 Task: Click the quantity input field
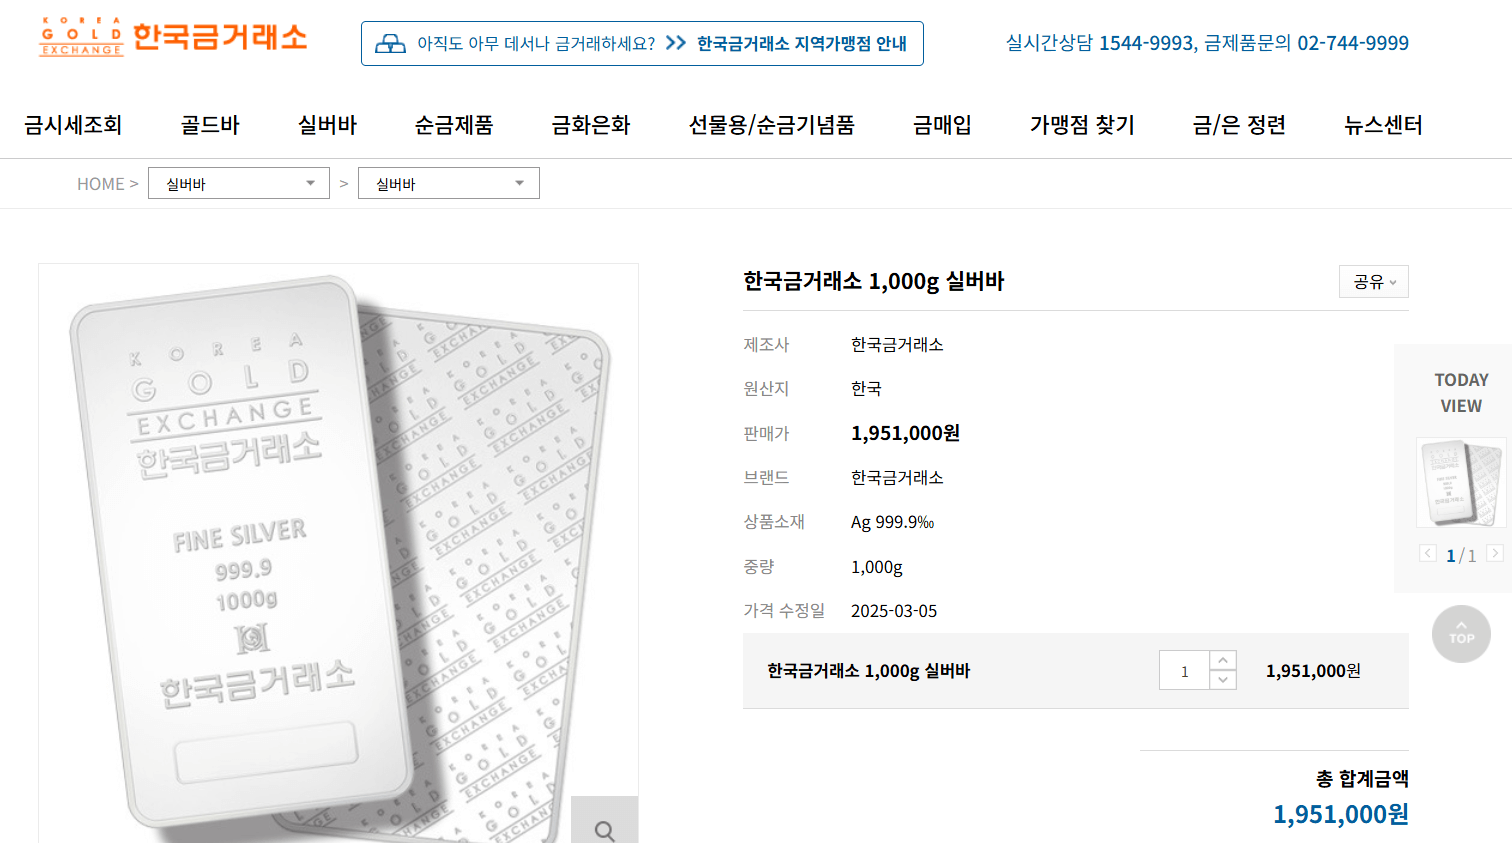coord(1185,671)
